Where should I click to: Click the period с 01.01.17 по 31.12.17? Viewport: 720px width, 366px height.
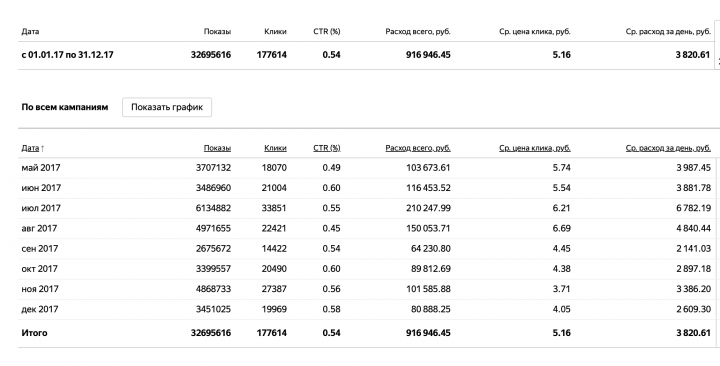[x=67, y=55]
